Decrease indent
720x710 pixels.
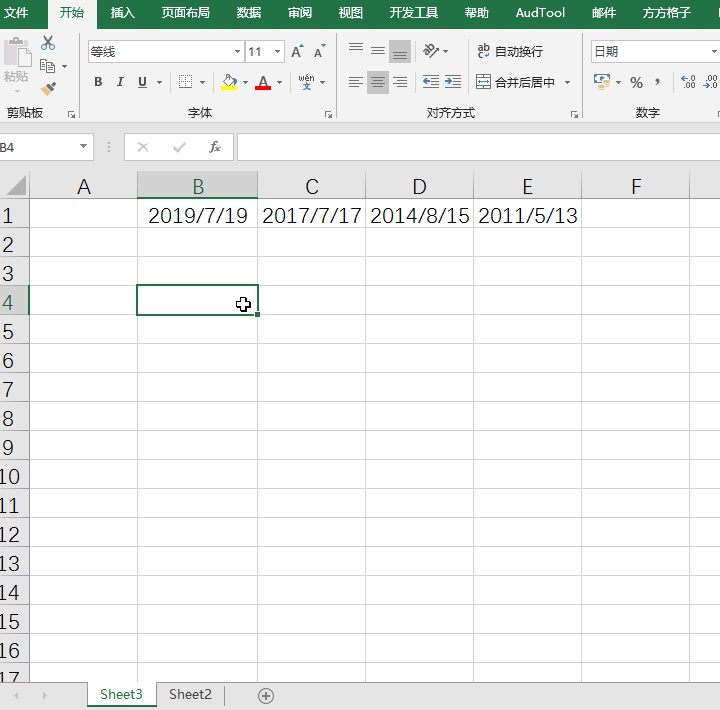(x=431, y=82)
